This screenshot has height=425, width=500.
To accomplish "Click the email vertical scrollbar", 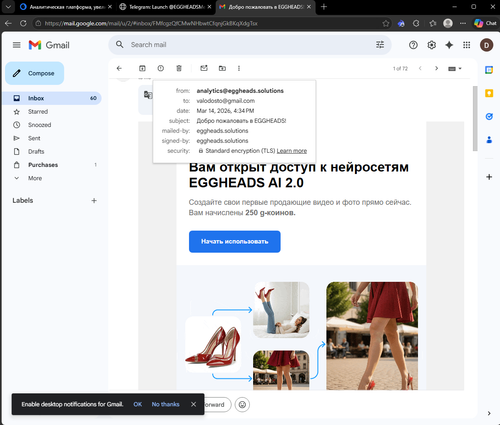I will click(x=475, y=118).
